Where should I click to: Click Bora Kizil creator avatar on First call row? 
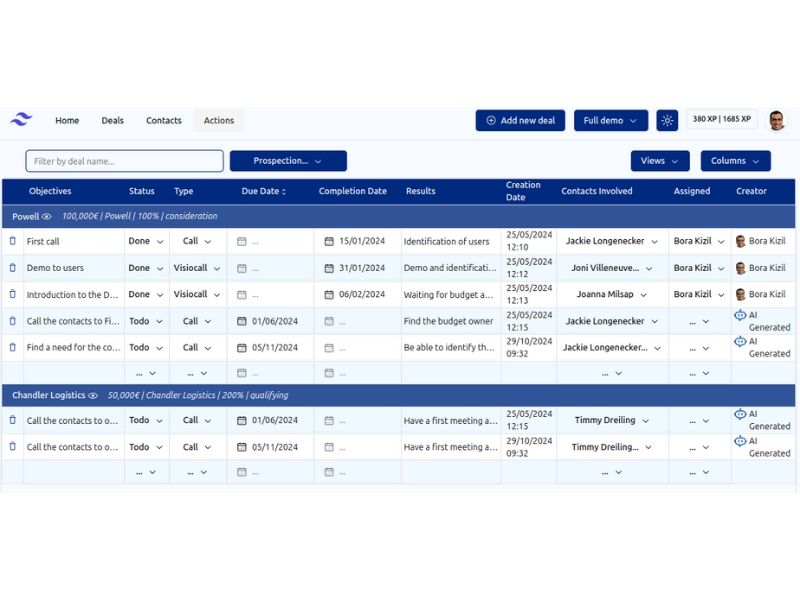pyautogui.click(x=740, y=241)
